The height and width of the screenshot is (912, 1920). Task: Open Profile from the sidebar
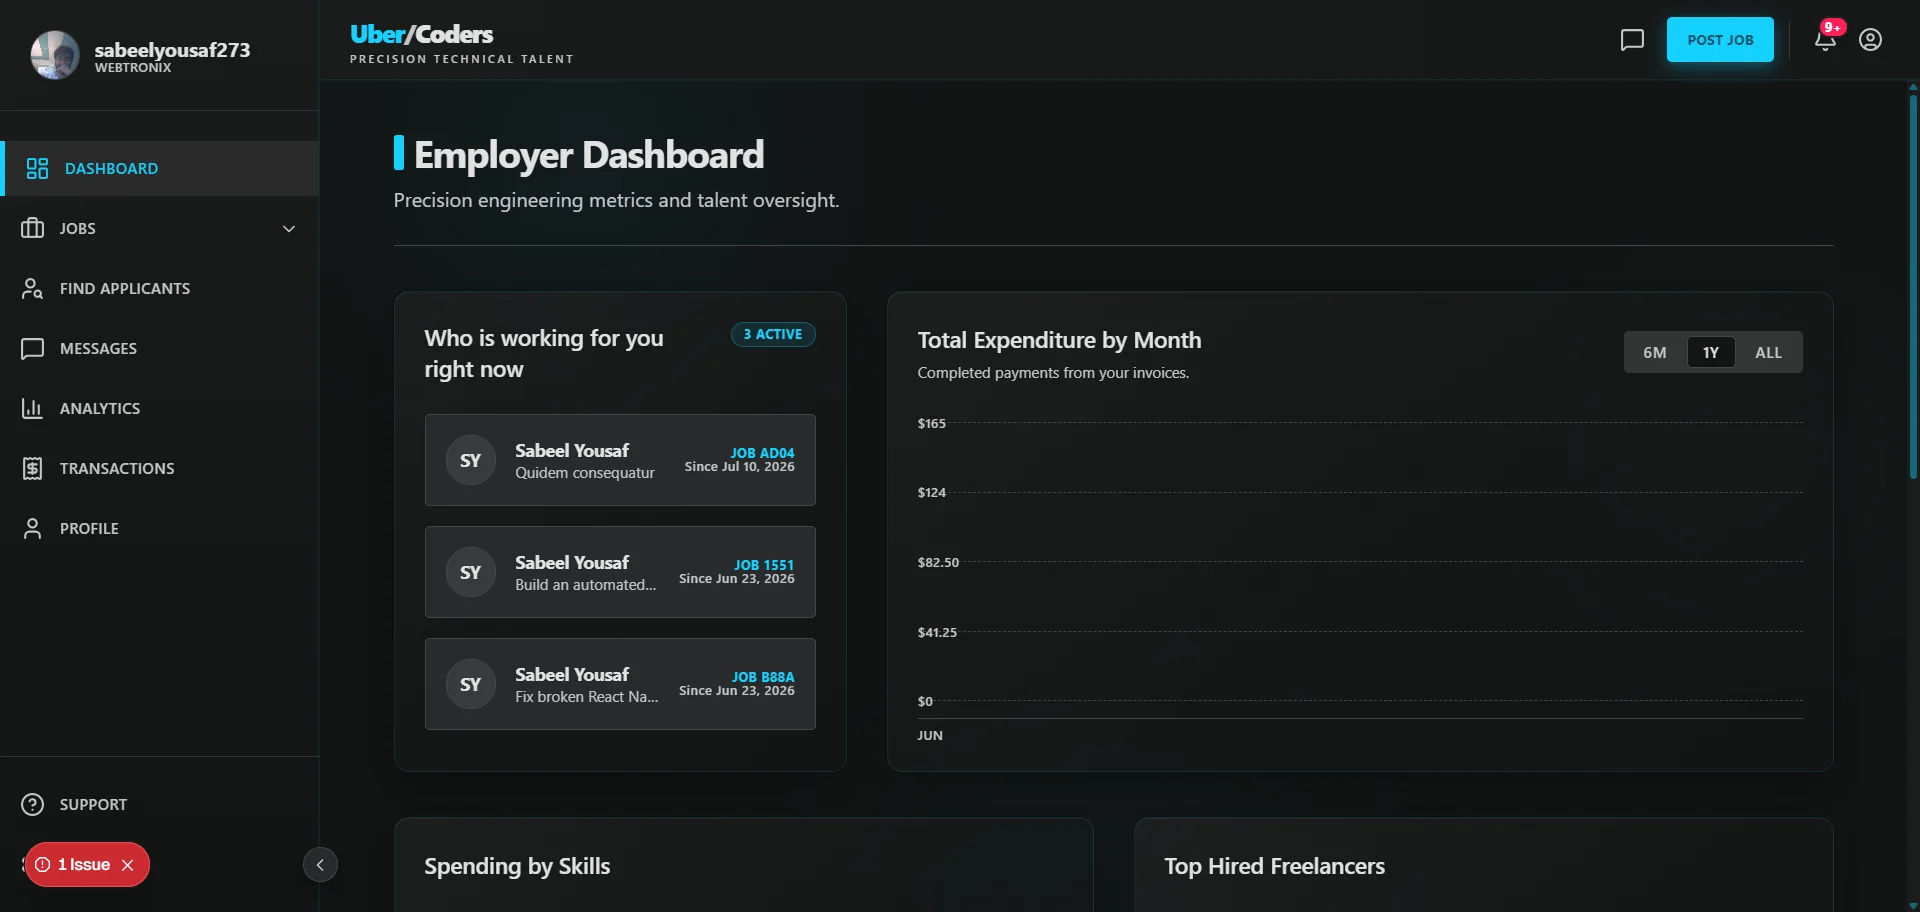(x=160, y=528)
